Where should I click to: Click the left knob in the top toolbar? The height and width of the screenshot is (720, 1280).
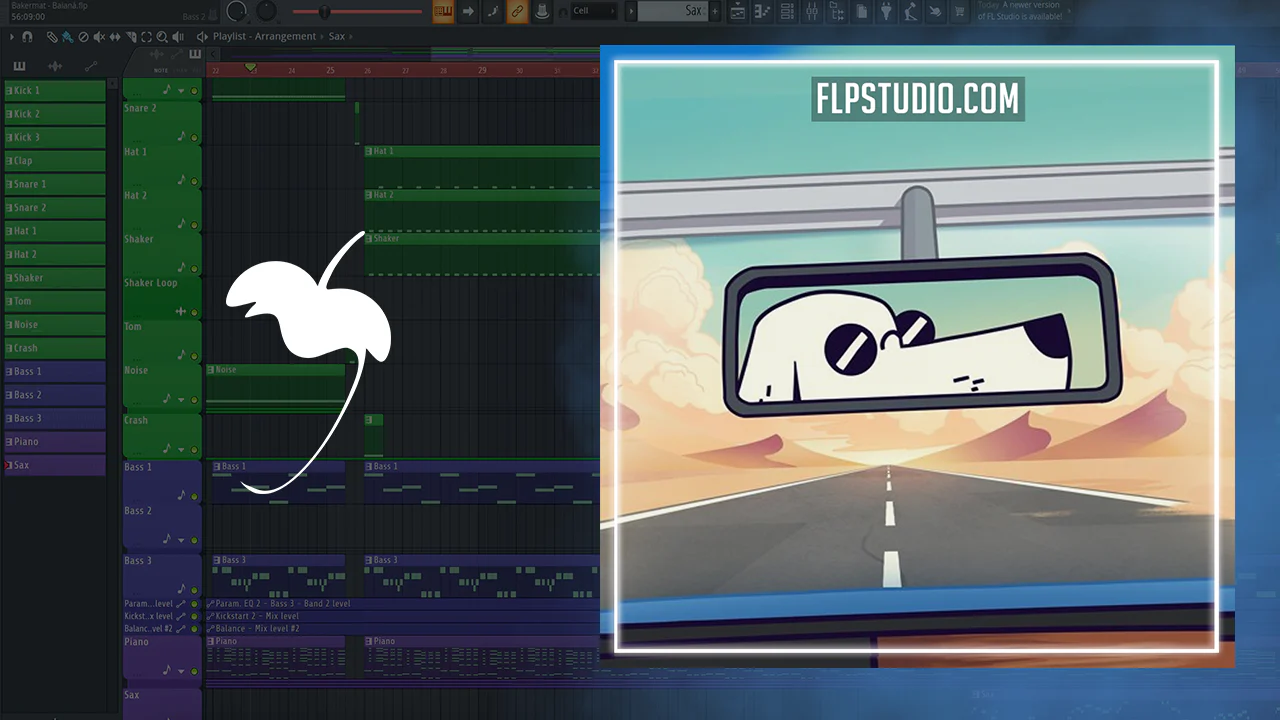coord(237,11)
